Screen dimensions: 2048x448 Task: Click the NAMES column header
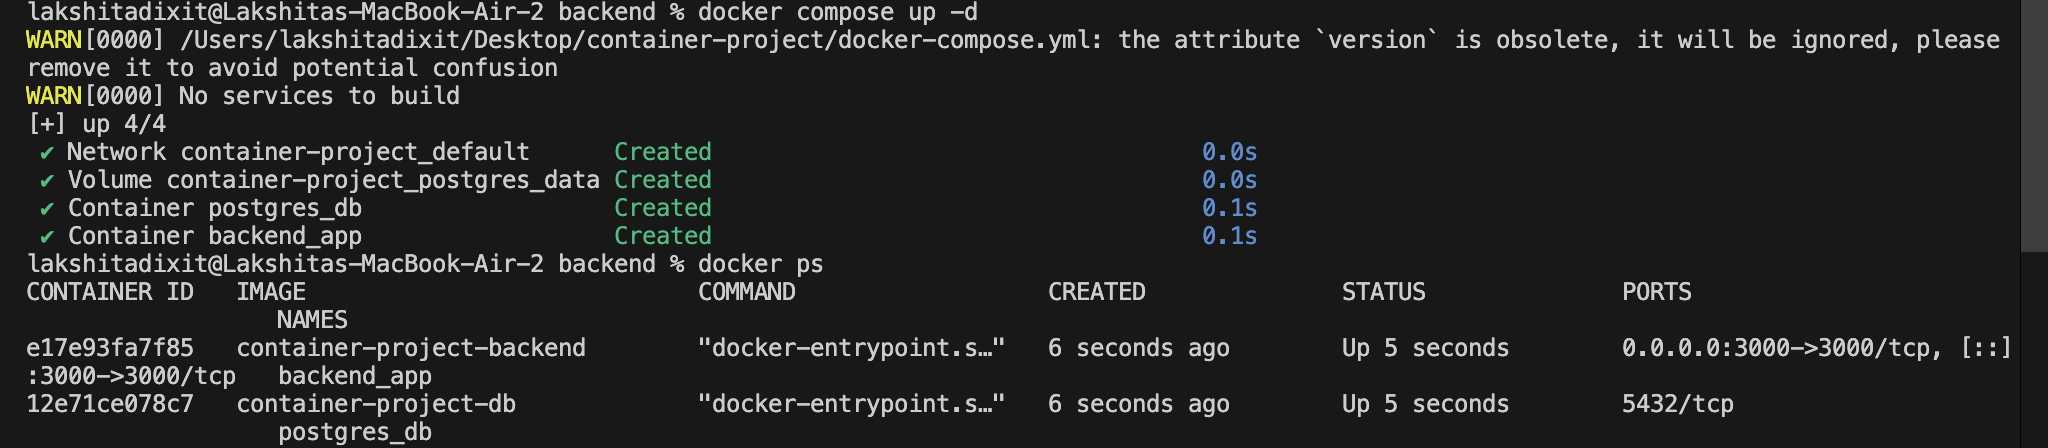click(312, 320)
